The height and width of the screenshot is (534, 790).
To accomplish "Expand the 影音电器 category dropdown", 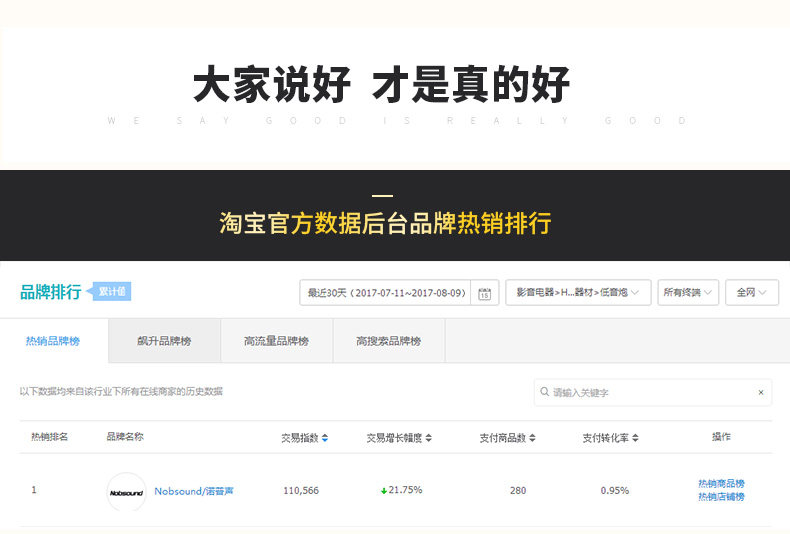I will 578,293.
